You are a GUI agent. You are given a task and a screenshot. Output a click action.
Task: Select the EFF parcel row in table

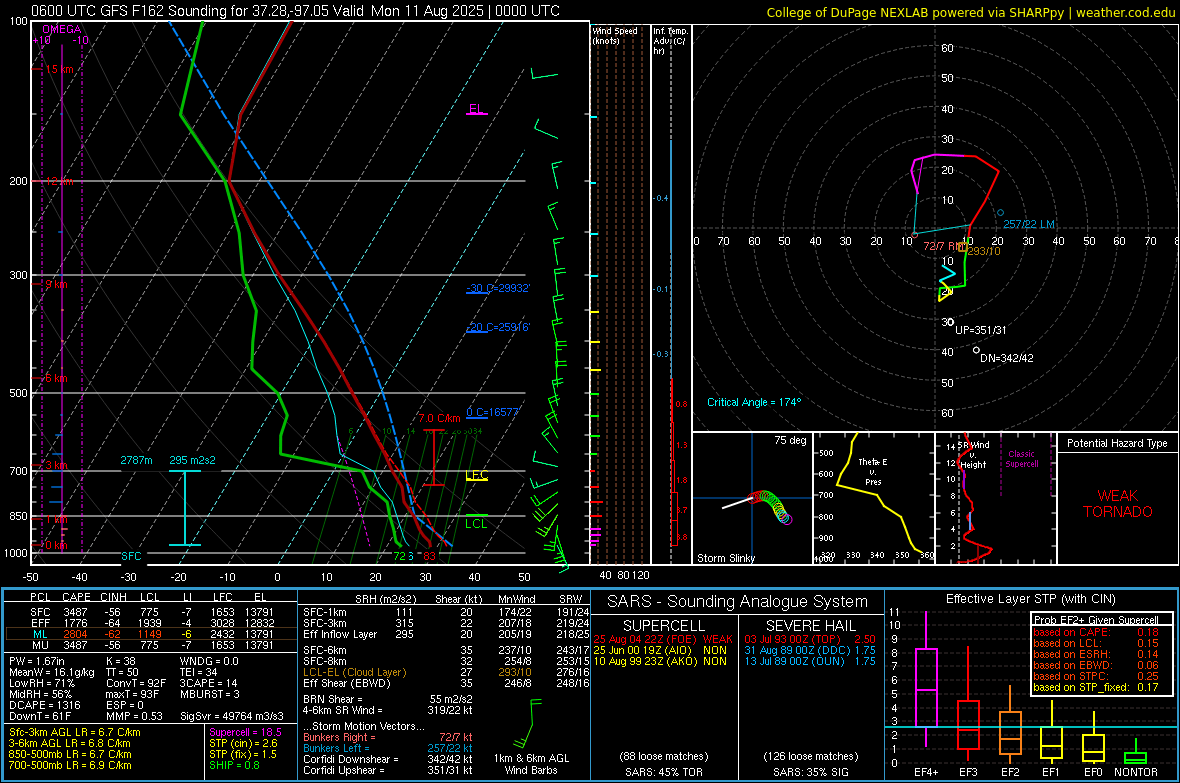(x=151, y=623)
